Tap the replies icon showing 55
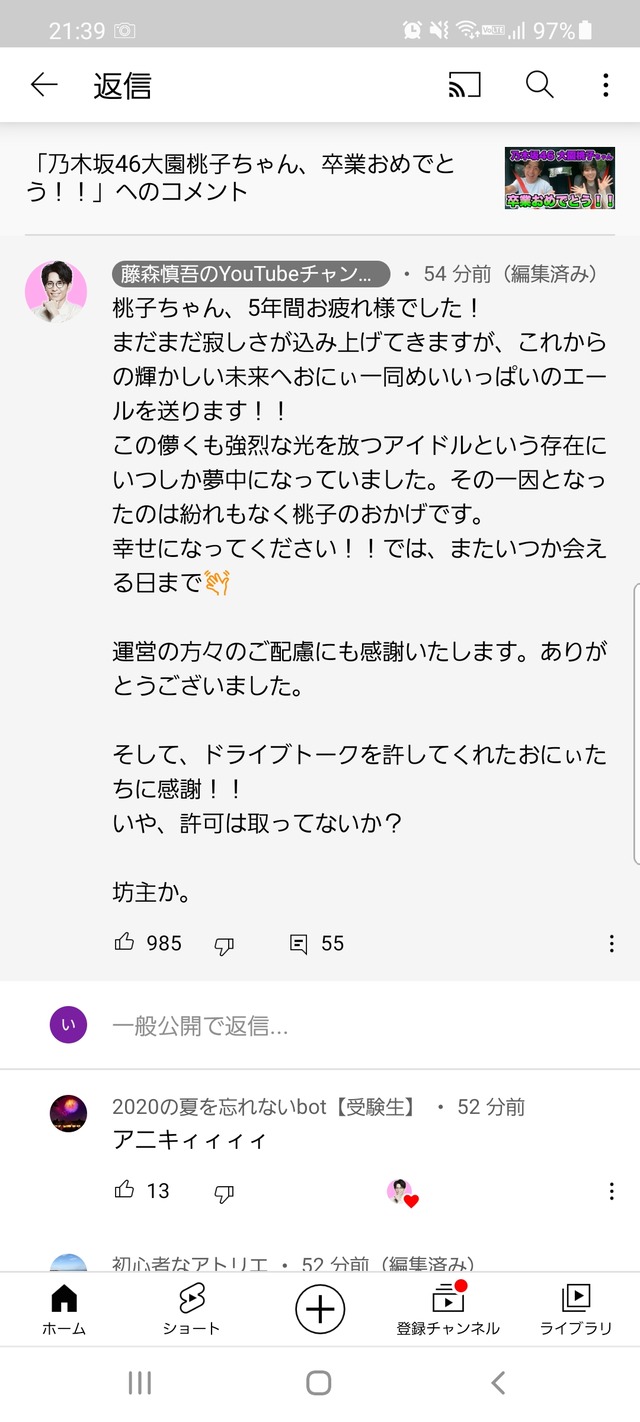The image size is (640, 1422). point(298,943)
